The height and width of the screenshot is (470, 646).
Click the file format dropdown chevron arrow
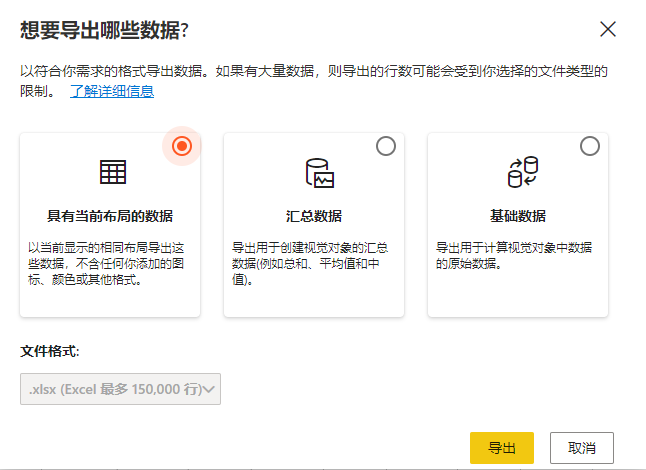point(210,389)
